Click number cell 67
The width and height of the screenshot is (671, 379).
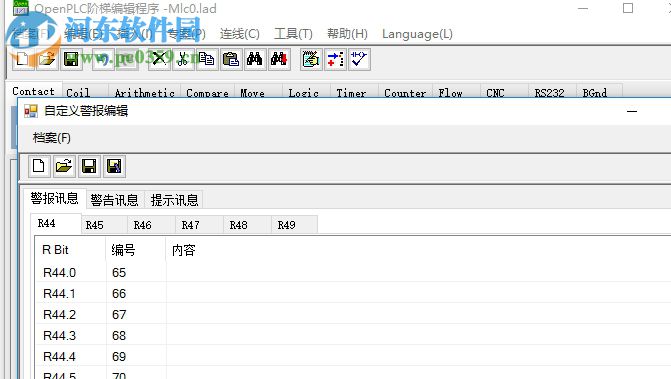pyautogui.click(x=136, y=314)
